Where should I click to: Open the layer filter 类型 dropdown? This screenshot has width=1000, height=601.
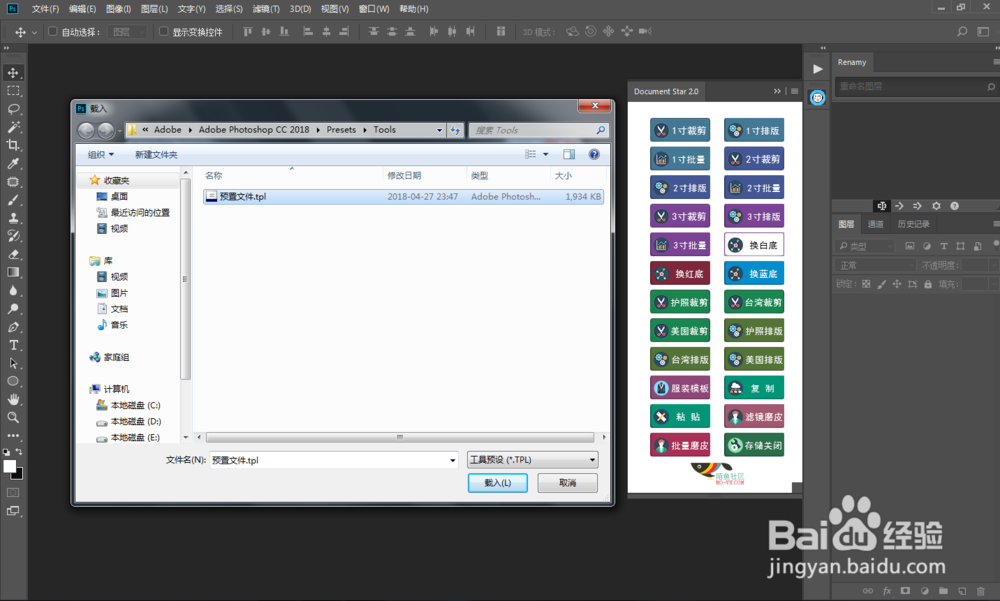[x=866, y=246]
